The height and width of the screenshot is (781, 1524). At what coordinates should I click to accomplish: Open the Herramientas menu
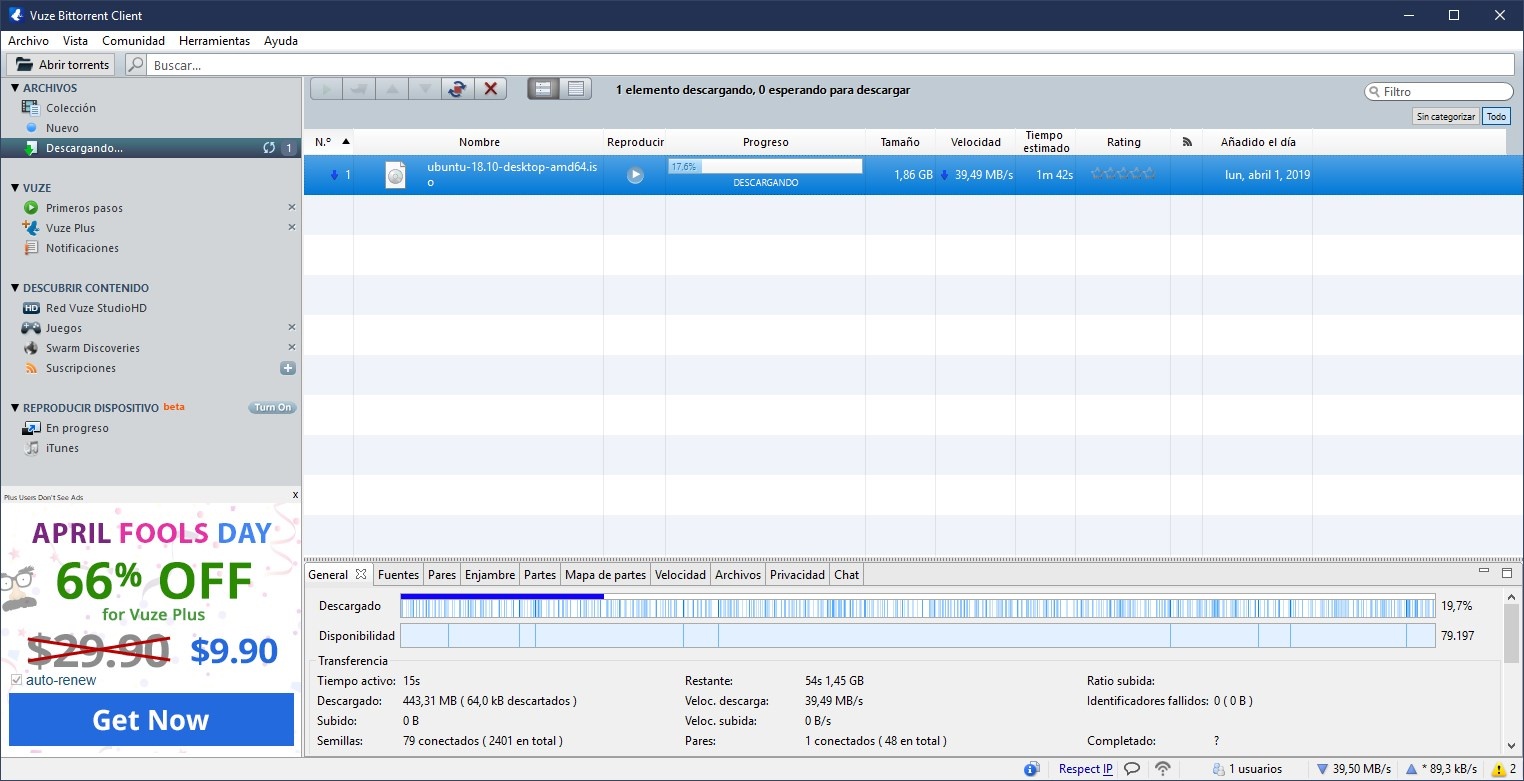(x=214, y=41)
